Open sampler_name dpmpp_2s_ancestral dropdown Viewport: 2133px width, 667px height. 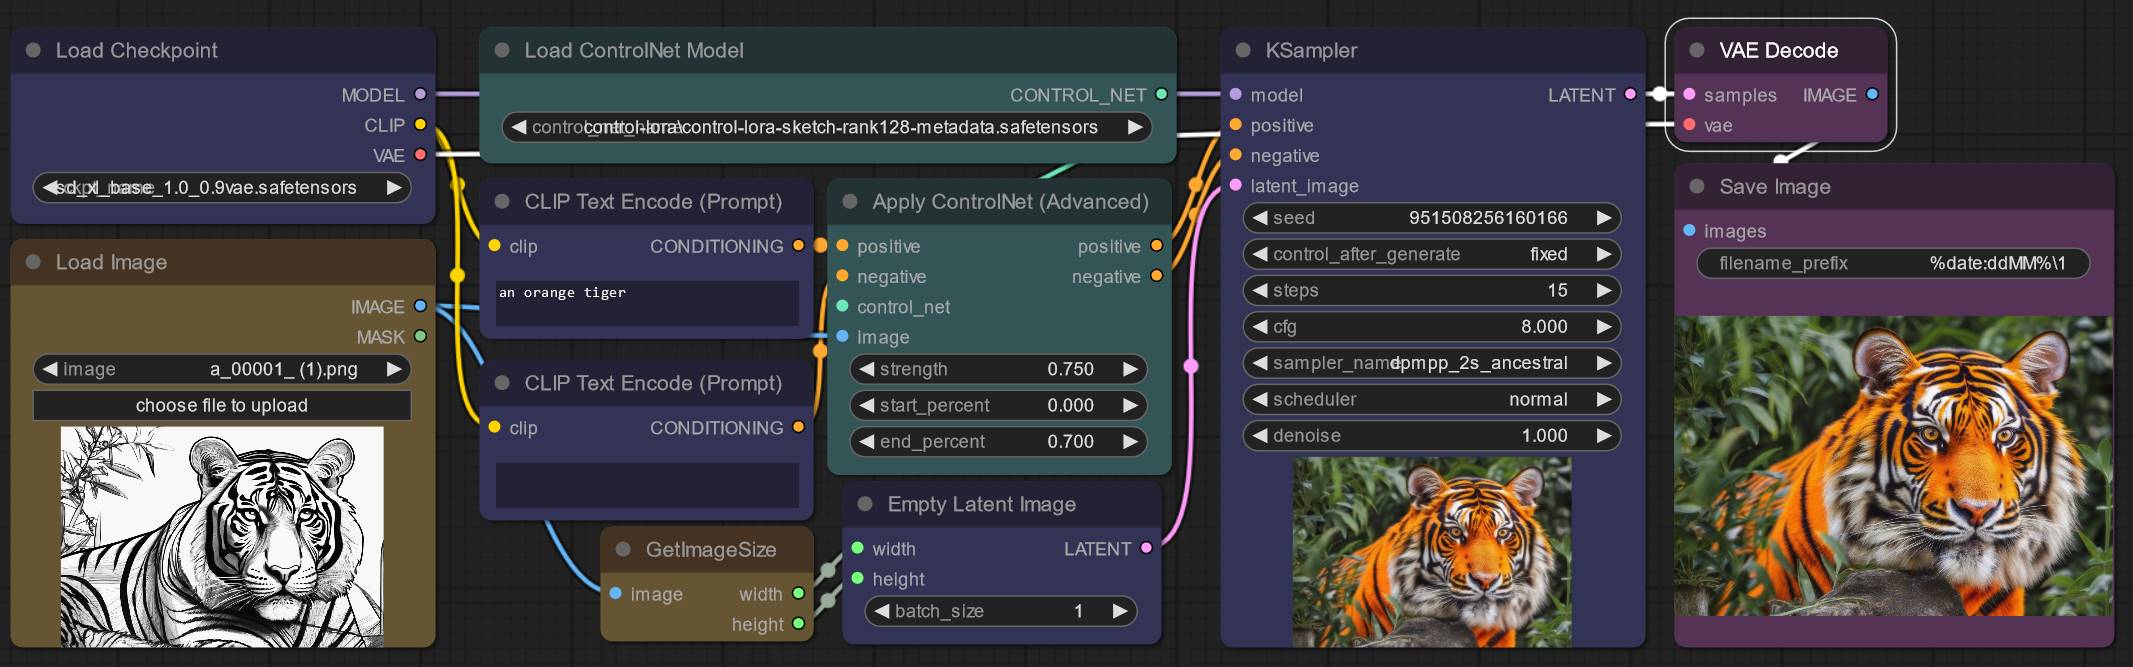(1431, 363)
